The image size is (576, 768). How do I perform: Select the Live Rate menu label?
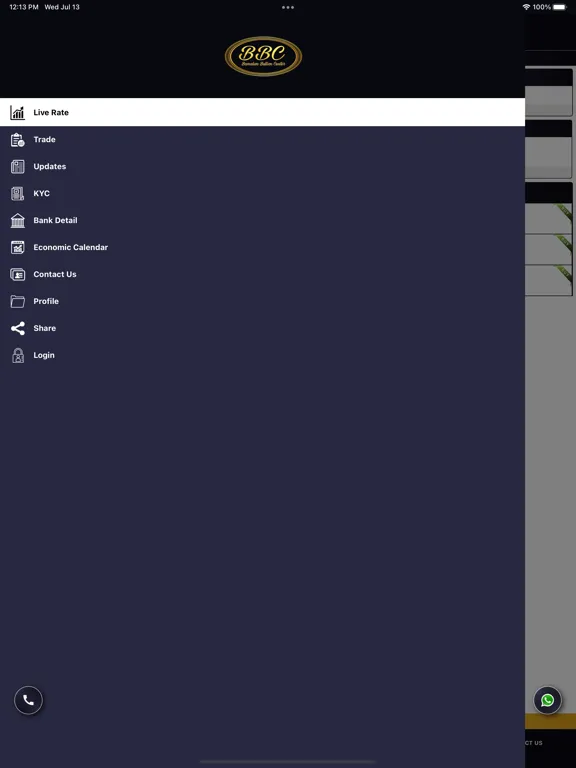coord(51,112)
